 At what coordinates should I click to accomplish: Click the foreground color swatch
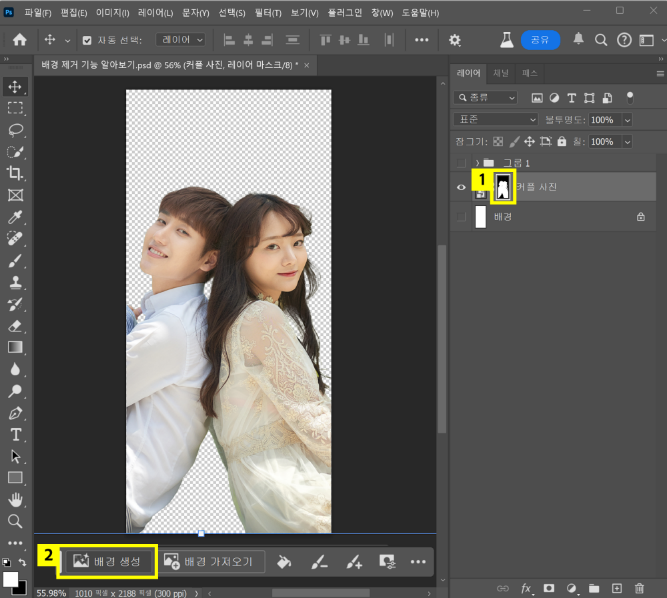click(11, 579)
